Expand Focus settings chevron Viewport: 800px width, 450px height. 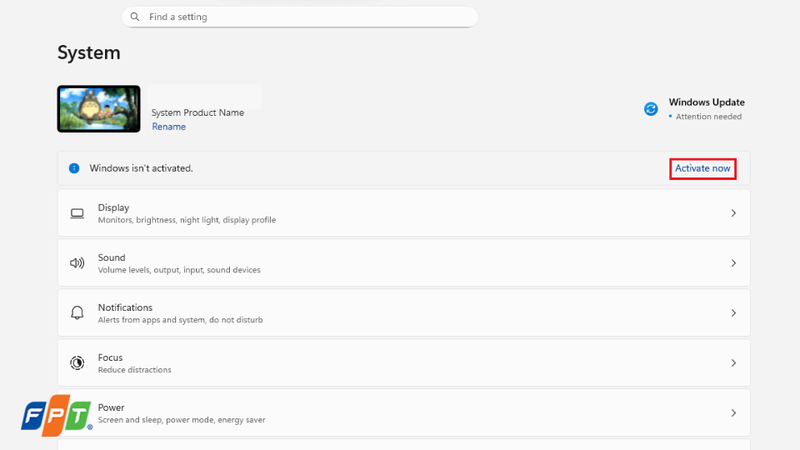point(733,363)
